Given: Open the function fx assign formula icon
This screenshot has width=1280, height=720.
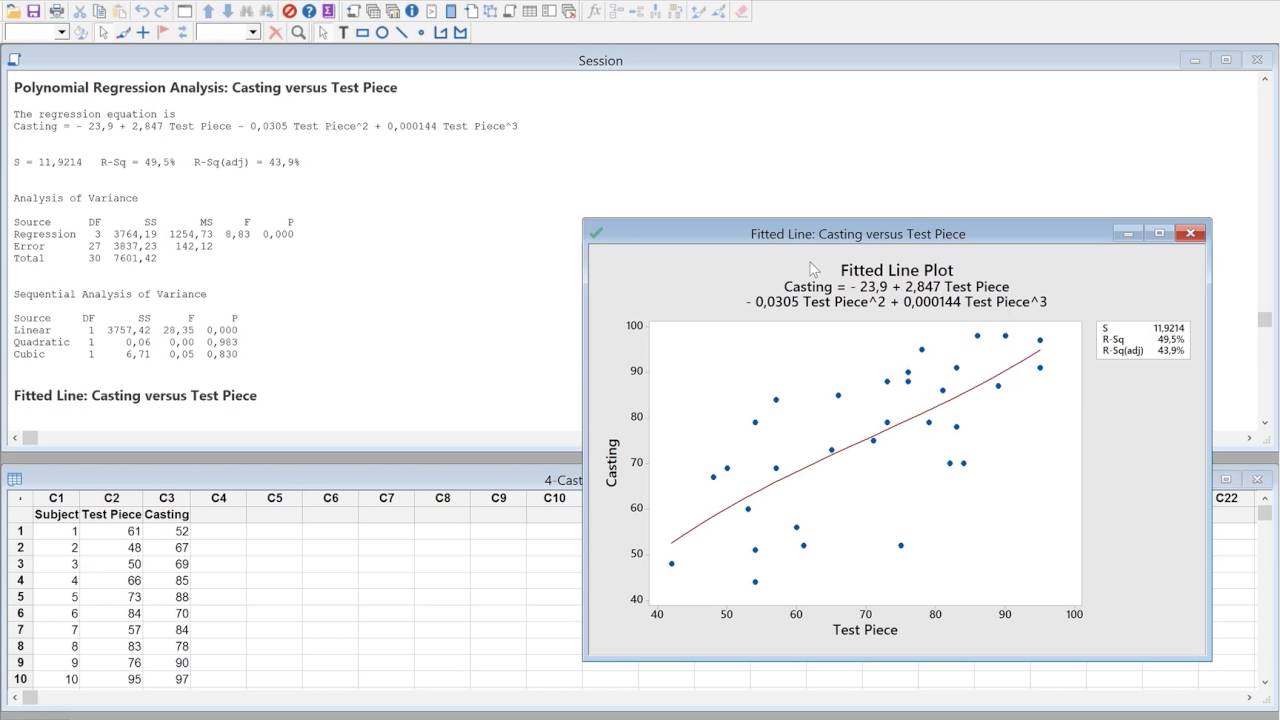Looking at the screenshot, I should pos(594,11).
